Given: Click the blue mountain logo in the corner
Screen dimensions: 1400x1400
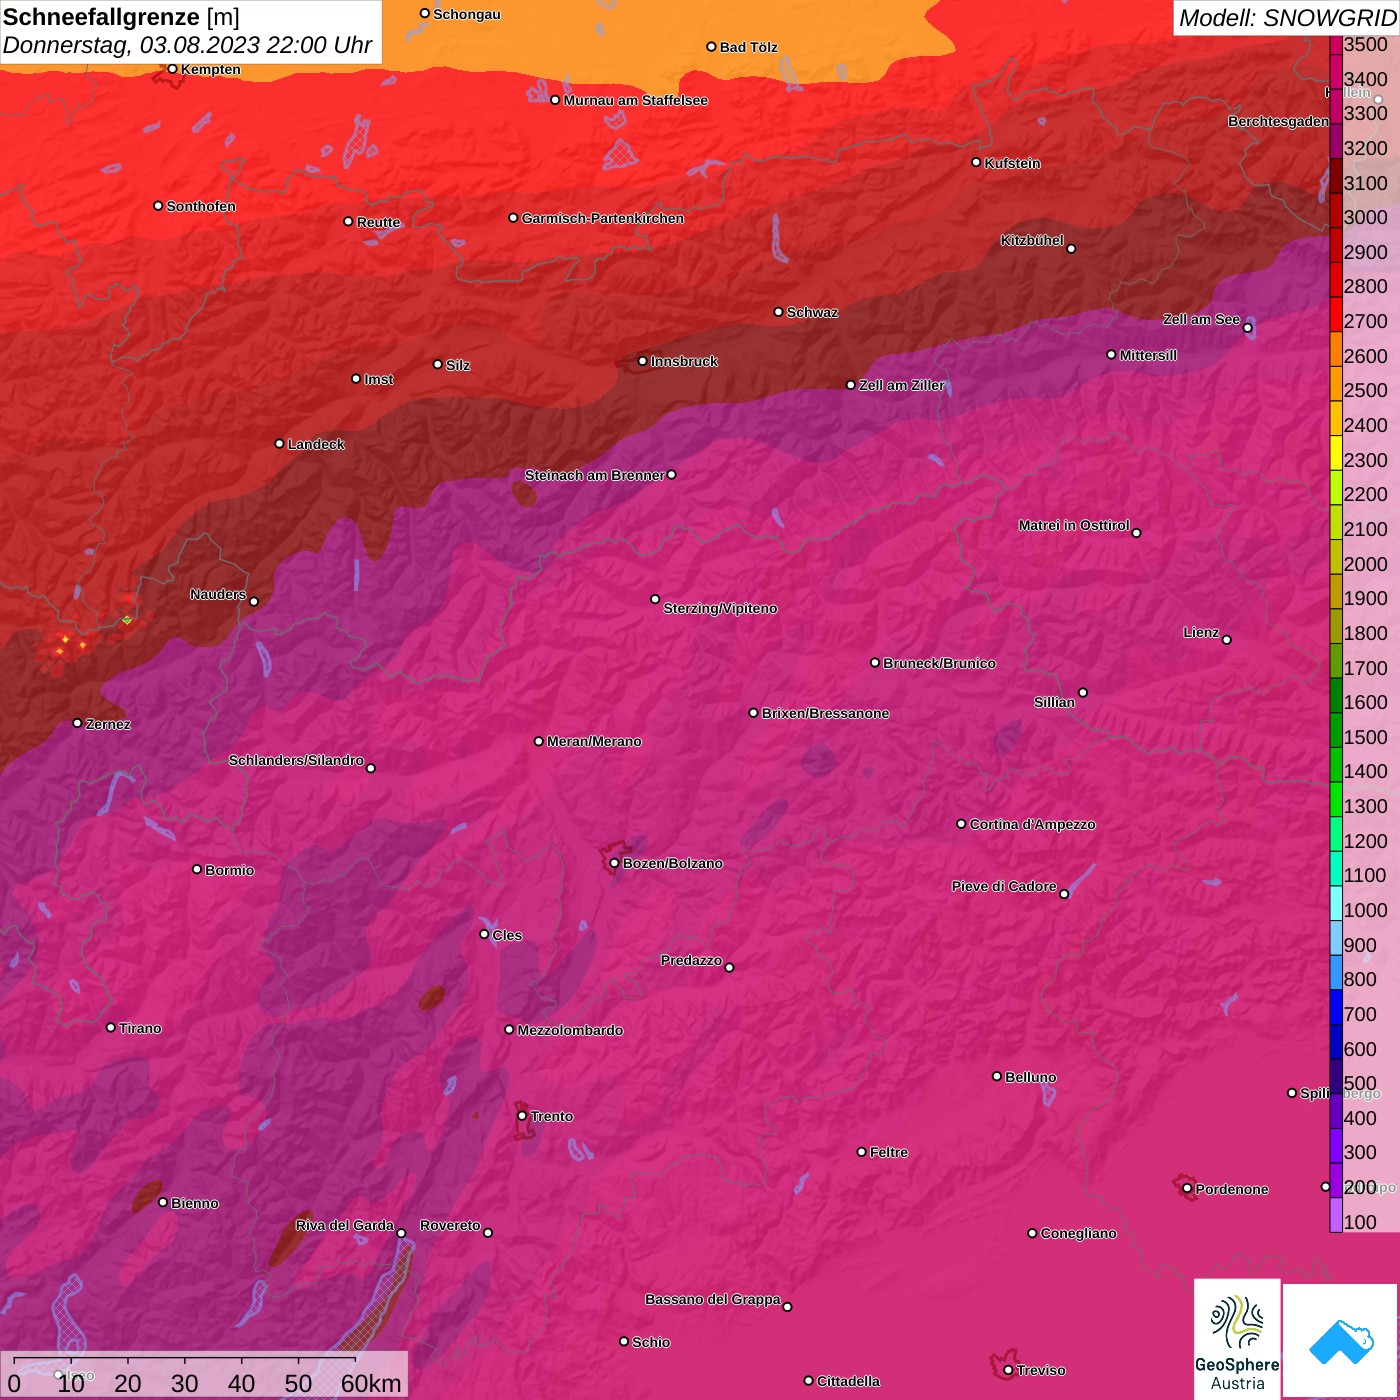Looking at the screenshot, I should (x=1340, y=1339).
